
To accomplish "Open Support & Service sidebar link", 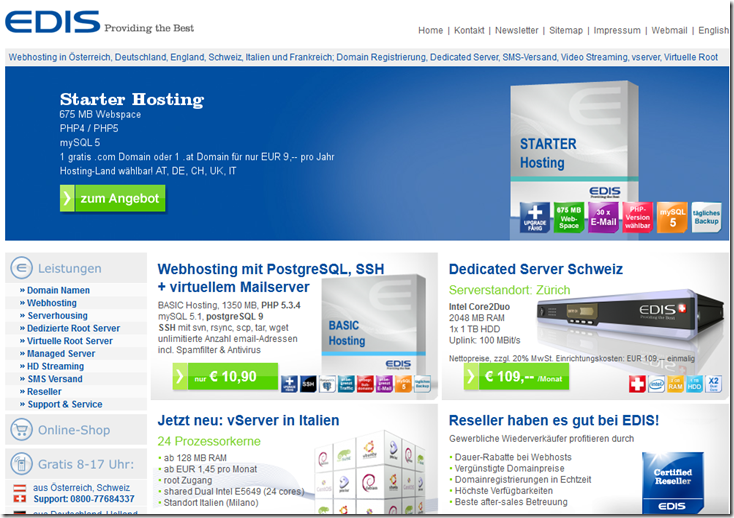I will click(x=65, y=404).
